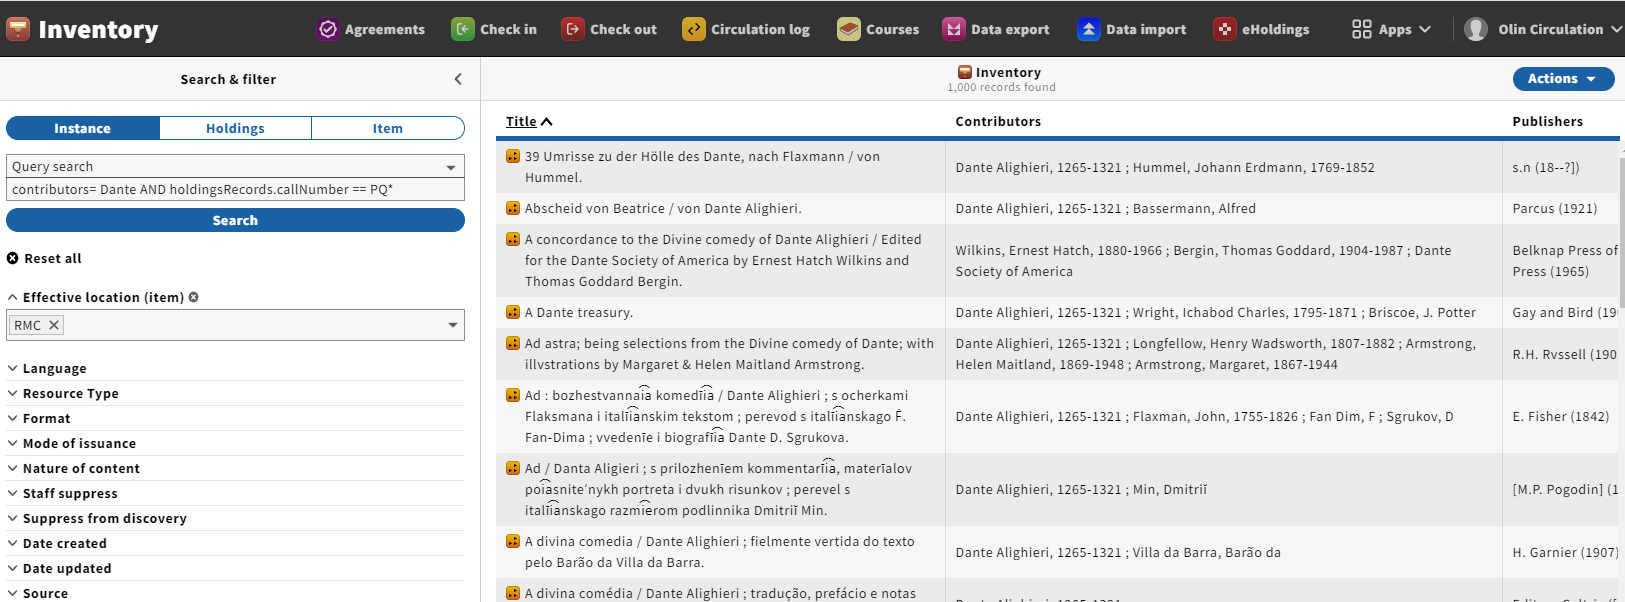Click the query text input field
This screenshot has width=1625, height=602.
point(235,189)
